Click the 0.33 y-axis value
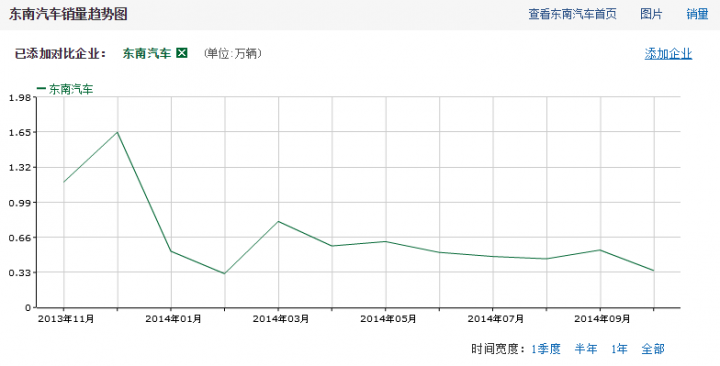 pyautogui.click(x=20, y=273)
